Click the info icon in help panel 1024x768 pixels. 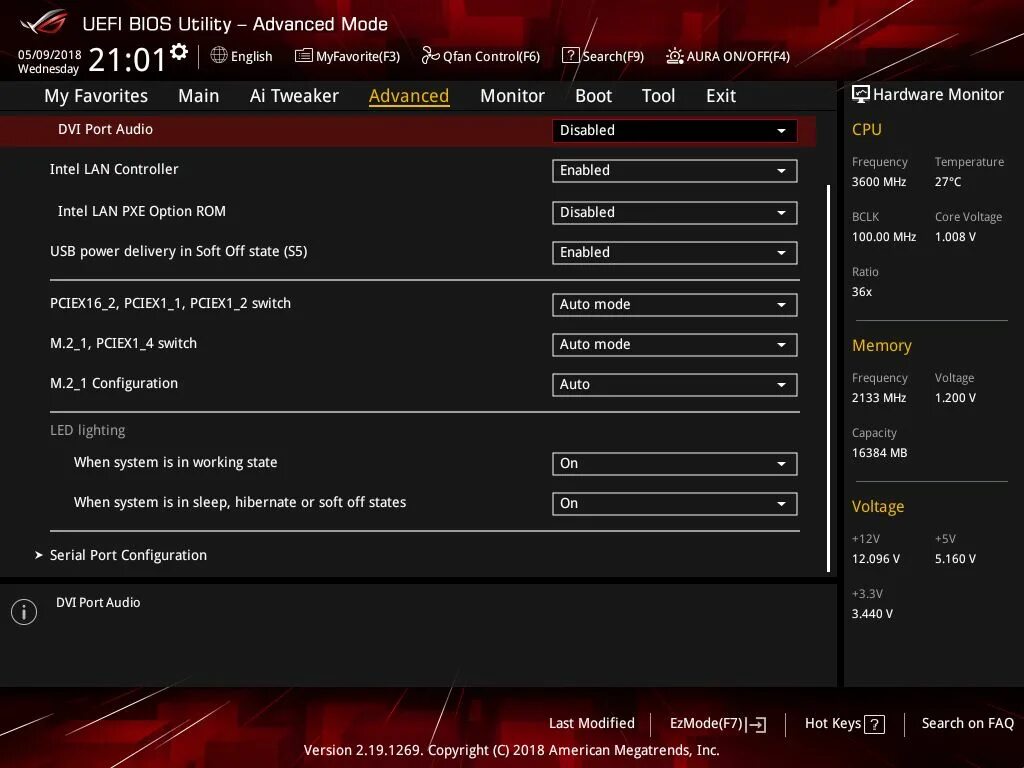[x=24, y=612]
